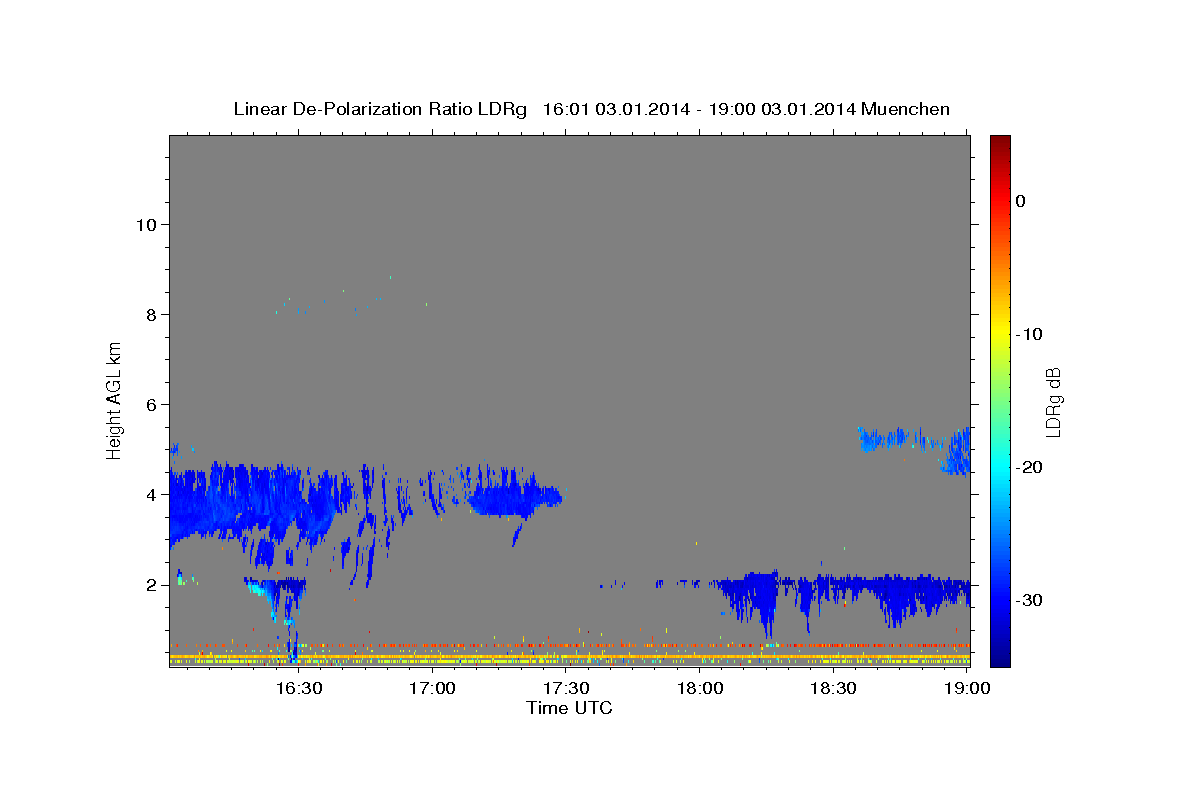Viewport: 1200px width, 800px height.
Task: Click the height tick label 2
Action: [x=150, y=585]
